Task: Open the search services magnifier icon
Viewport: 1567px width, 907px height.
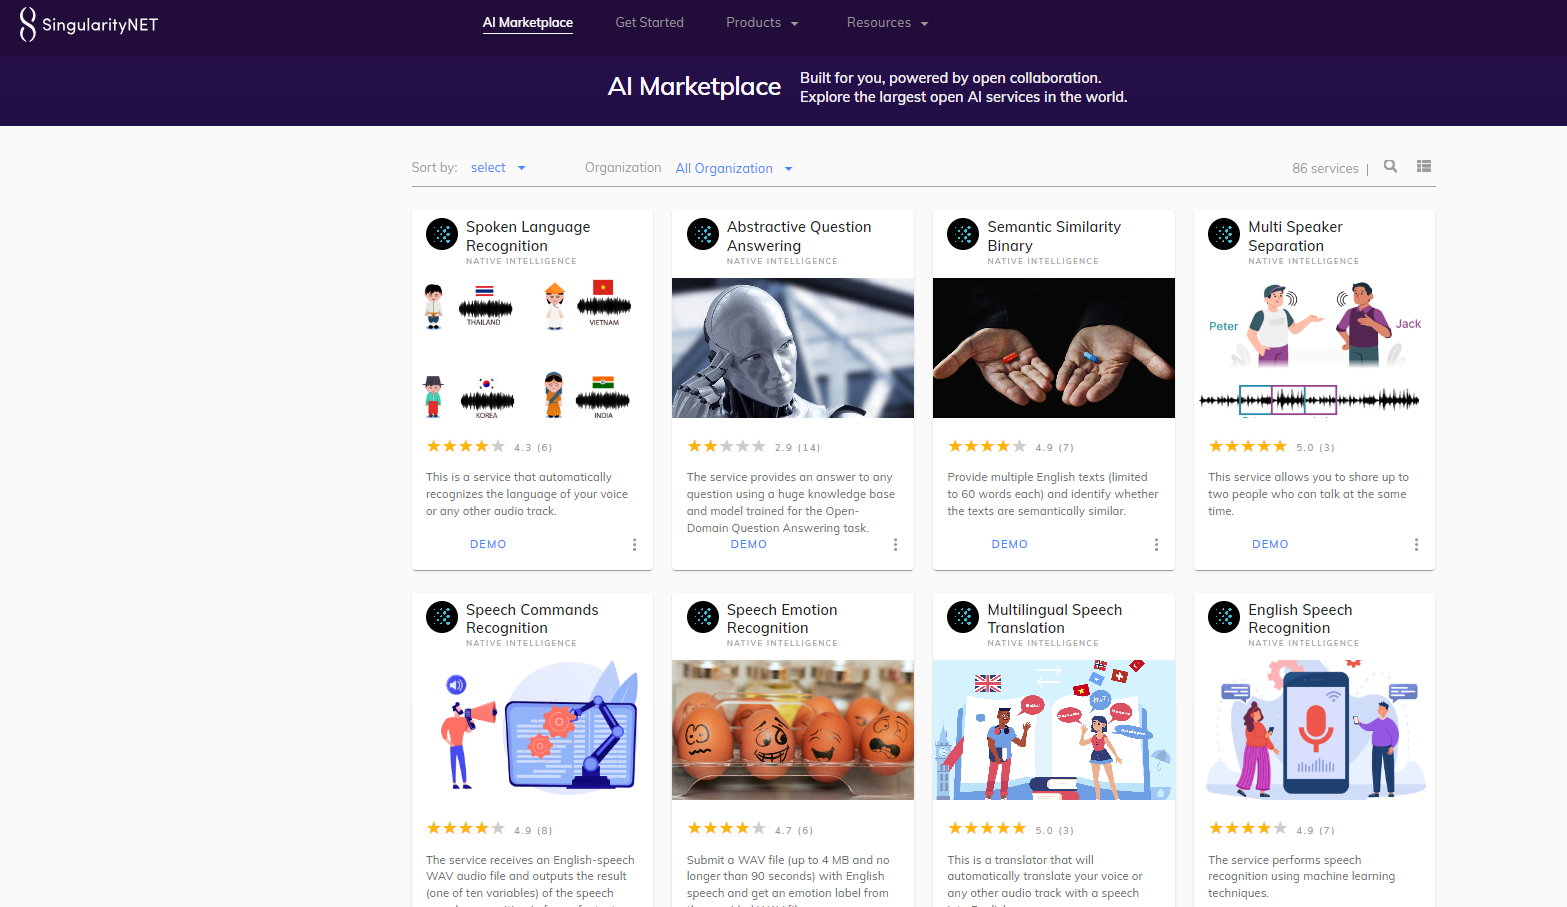Action: 1390,167
